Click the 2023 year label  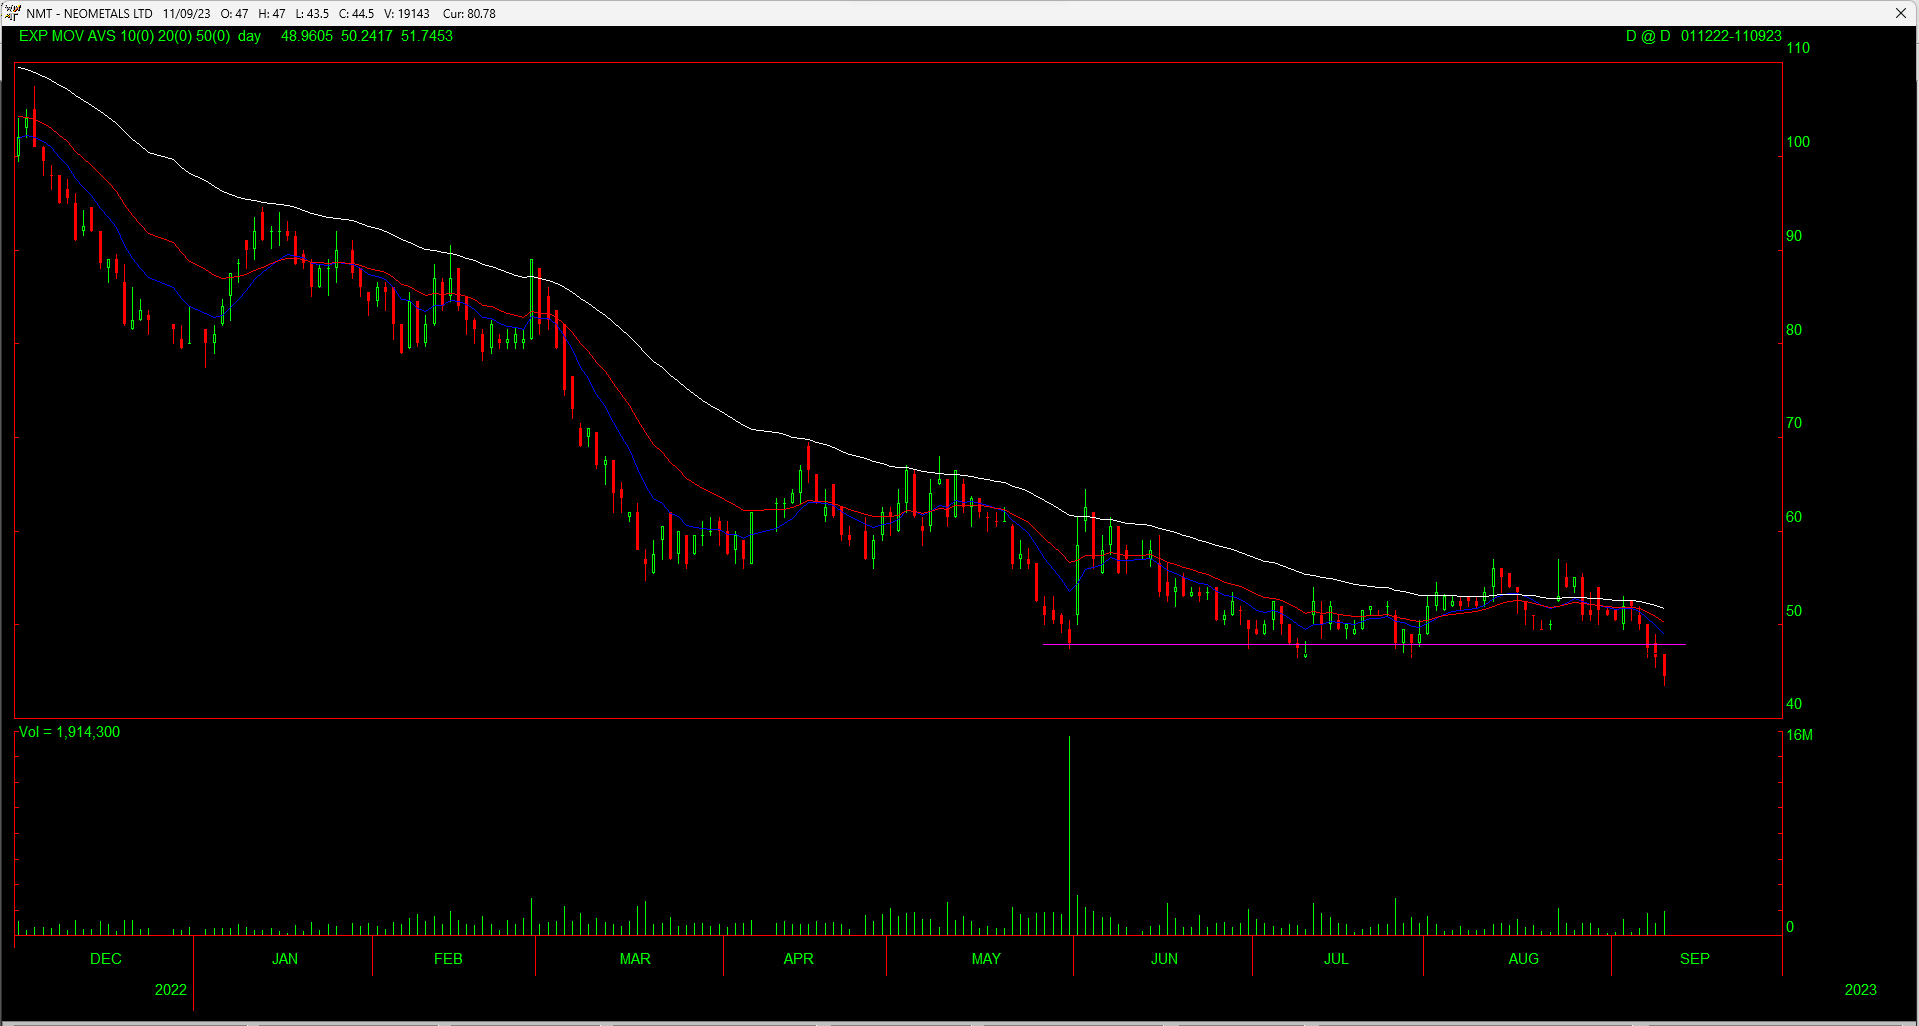click(1860, 990)
